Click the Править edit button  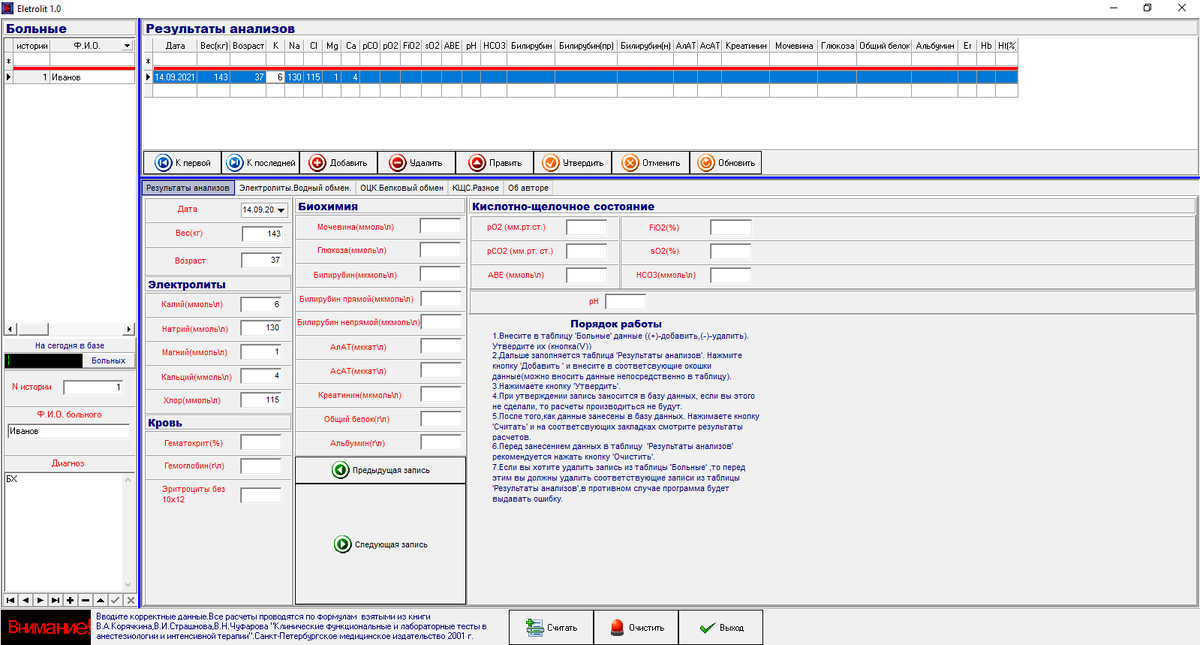[x=494, y=162]
